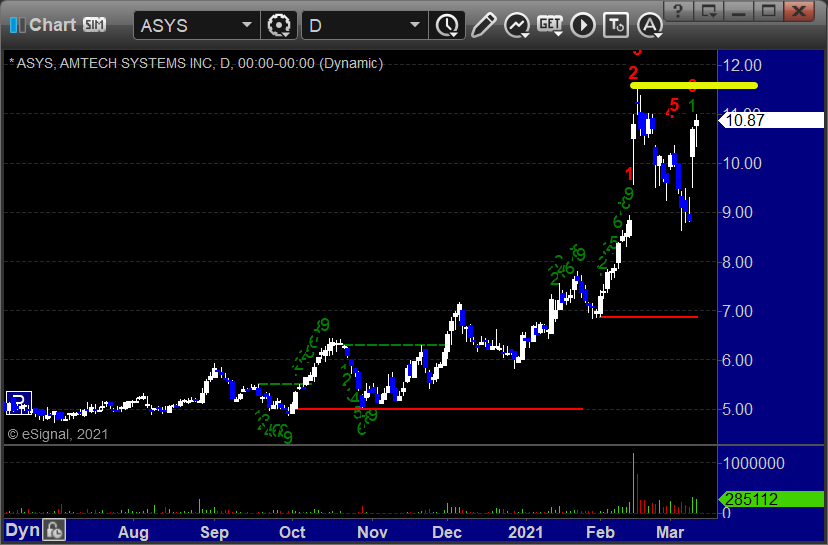Select the green dashed line near 6.30

(x=394, y=345)
